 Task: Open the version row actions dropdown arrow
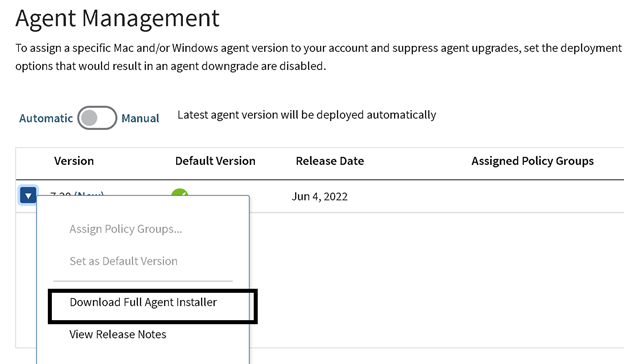coord(28,195)
